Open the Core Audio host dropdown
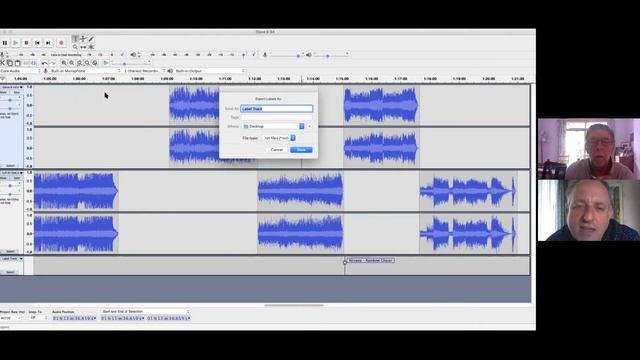 [20, 71]
